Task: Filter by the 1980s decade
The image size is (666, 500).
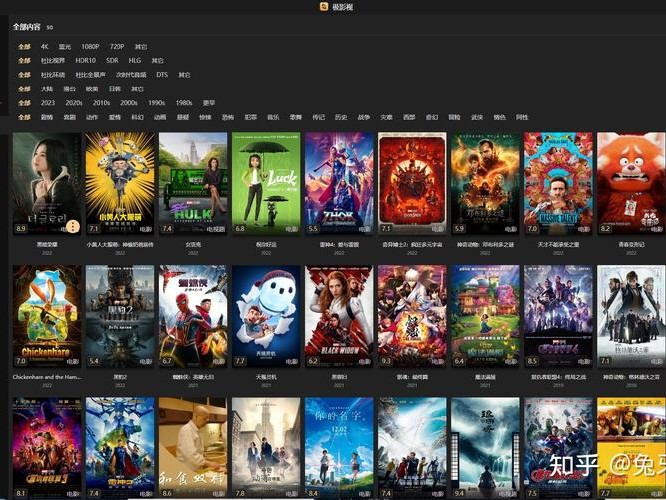Action: coord(184,103)
